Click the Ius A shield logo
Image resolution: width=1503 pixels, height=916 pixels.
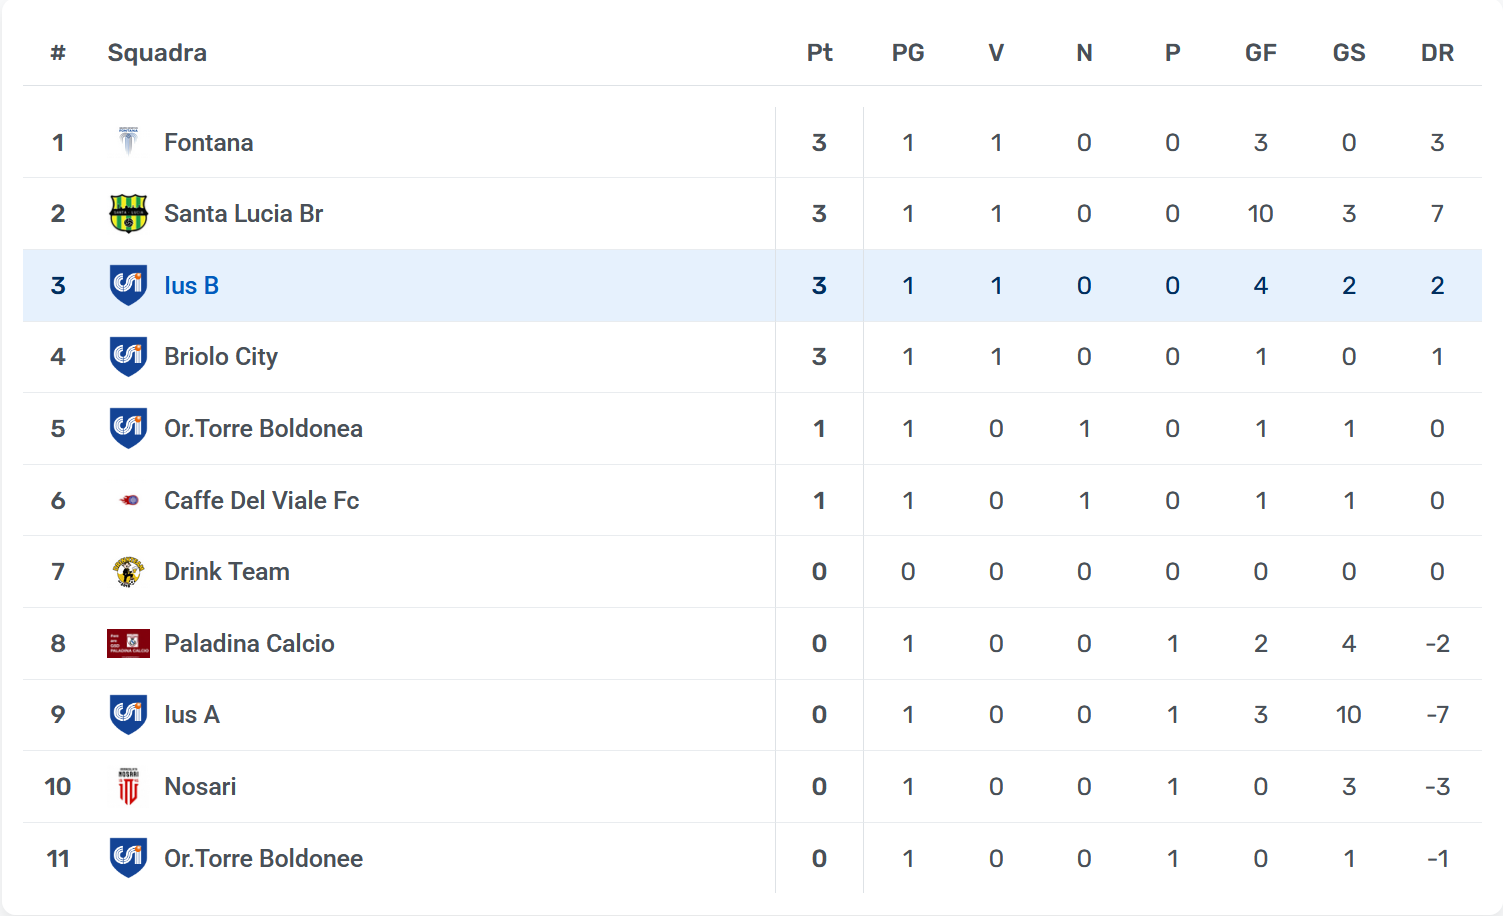(x=128, y=715)
